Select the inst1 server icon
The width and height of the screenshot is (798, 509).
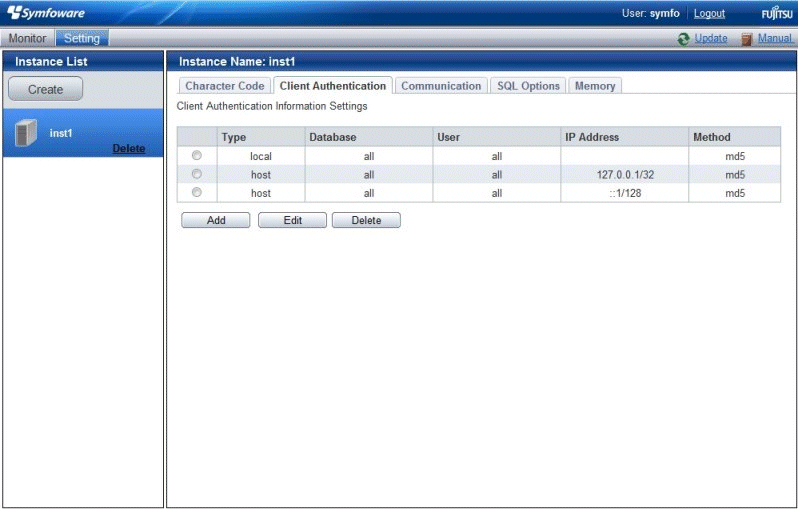click(x=26, y=133)
